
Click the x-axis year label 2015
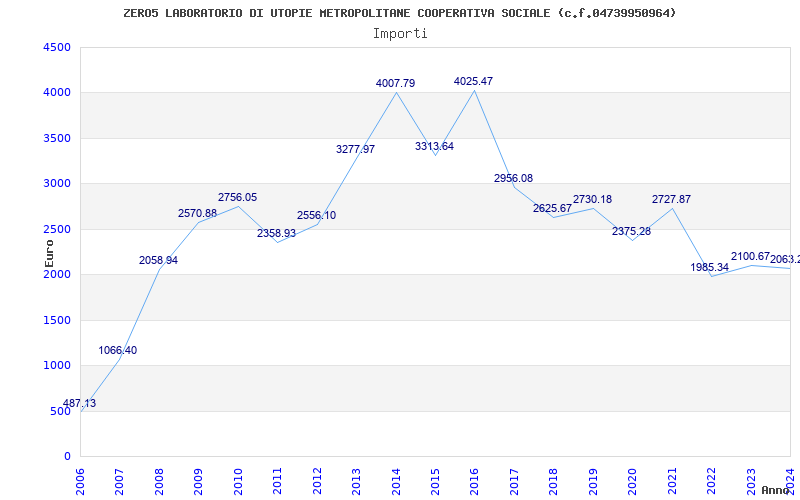tap(435, 481)
